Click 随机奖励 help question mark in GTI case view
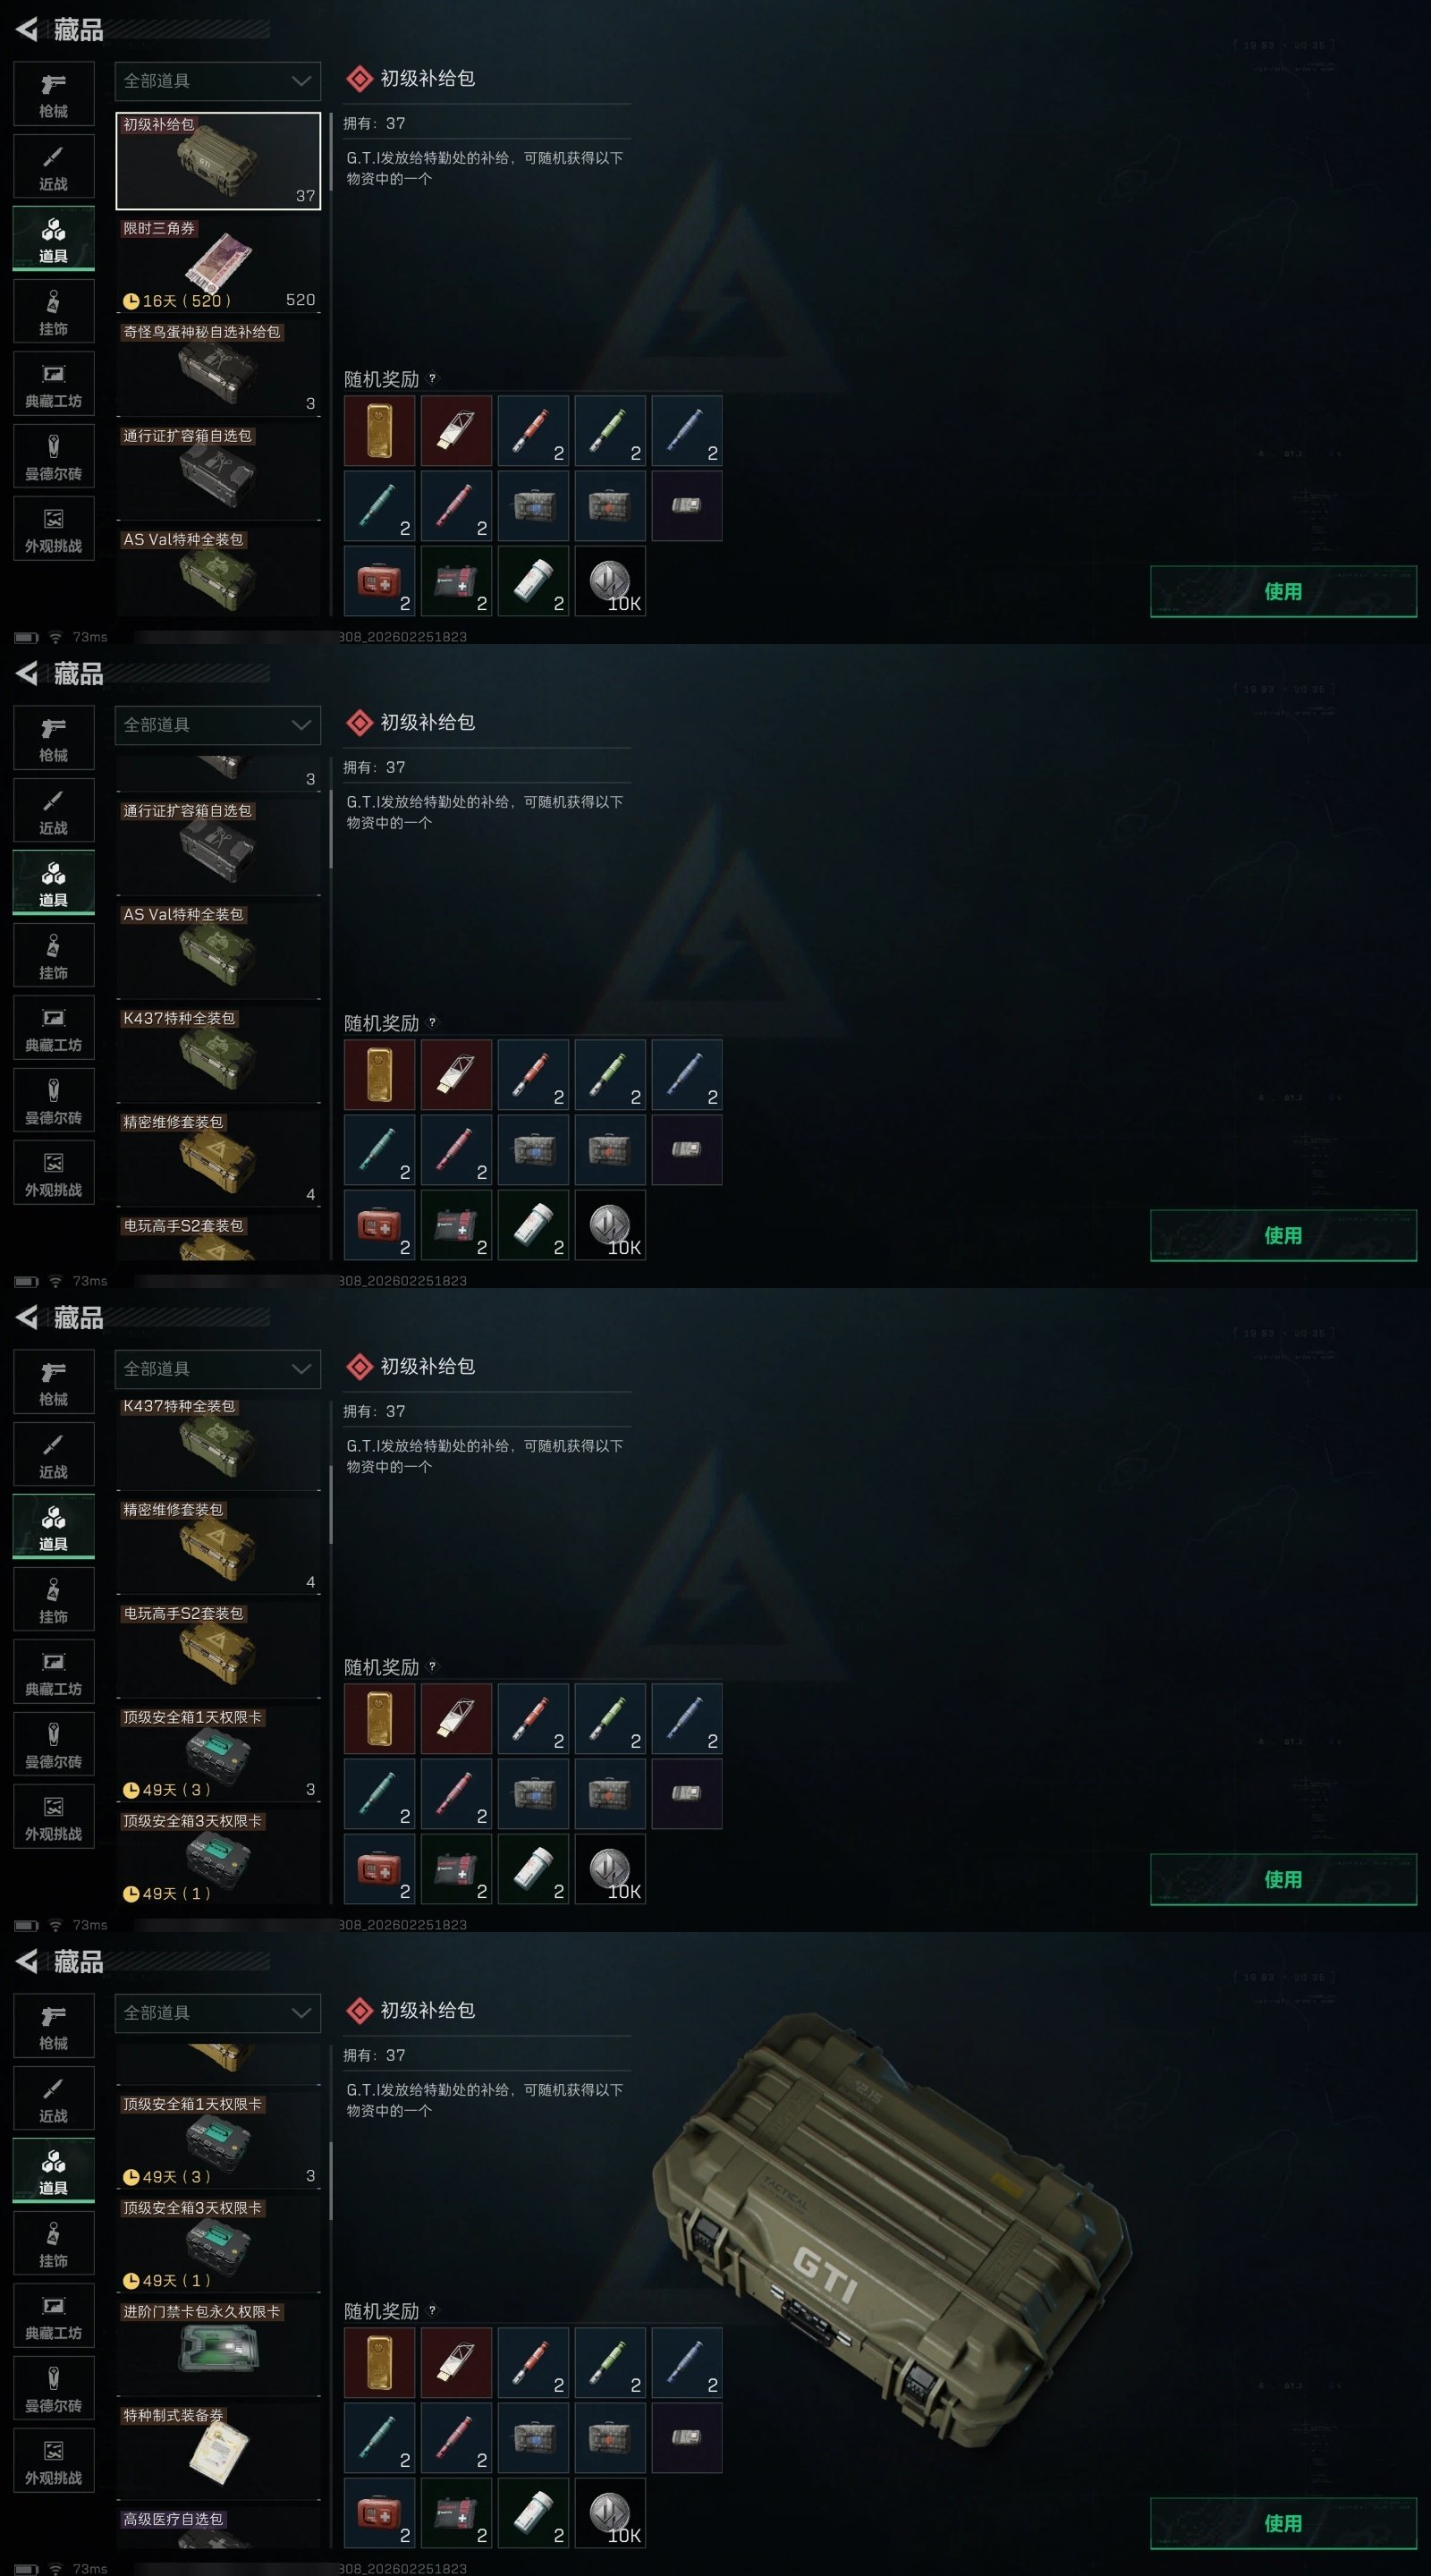 (432, 2310)
